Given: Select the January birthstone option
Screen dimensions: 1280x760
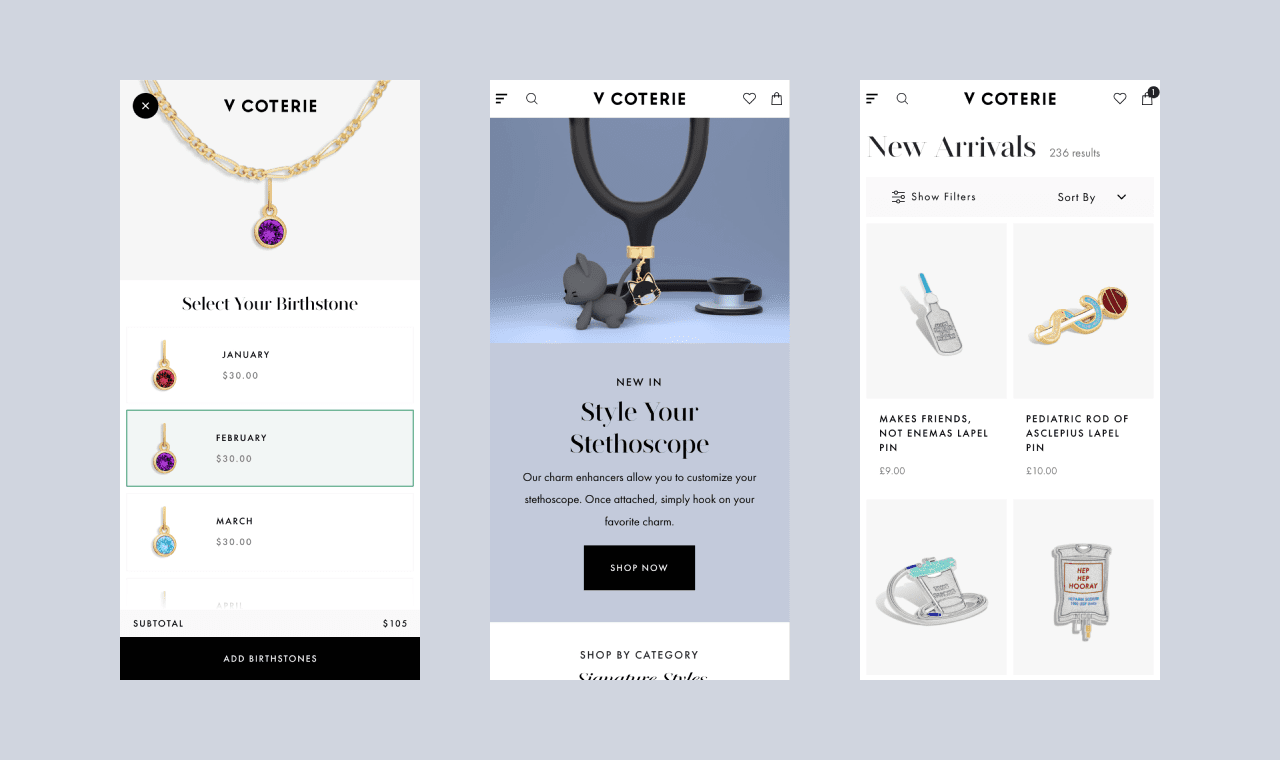Looking at the screenshot, I should coord(270,365).
